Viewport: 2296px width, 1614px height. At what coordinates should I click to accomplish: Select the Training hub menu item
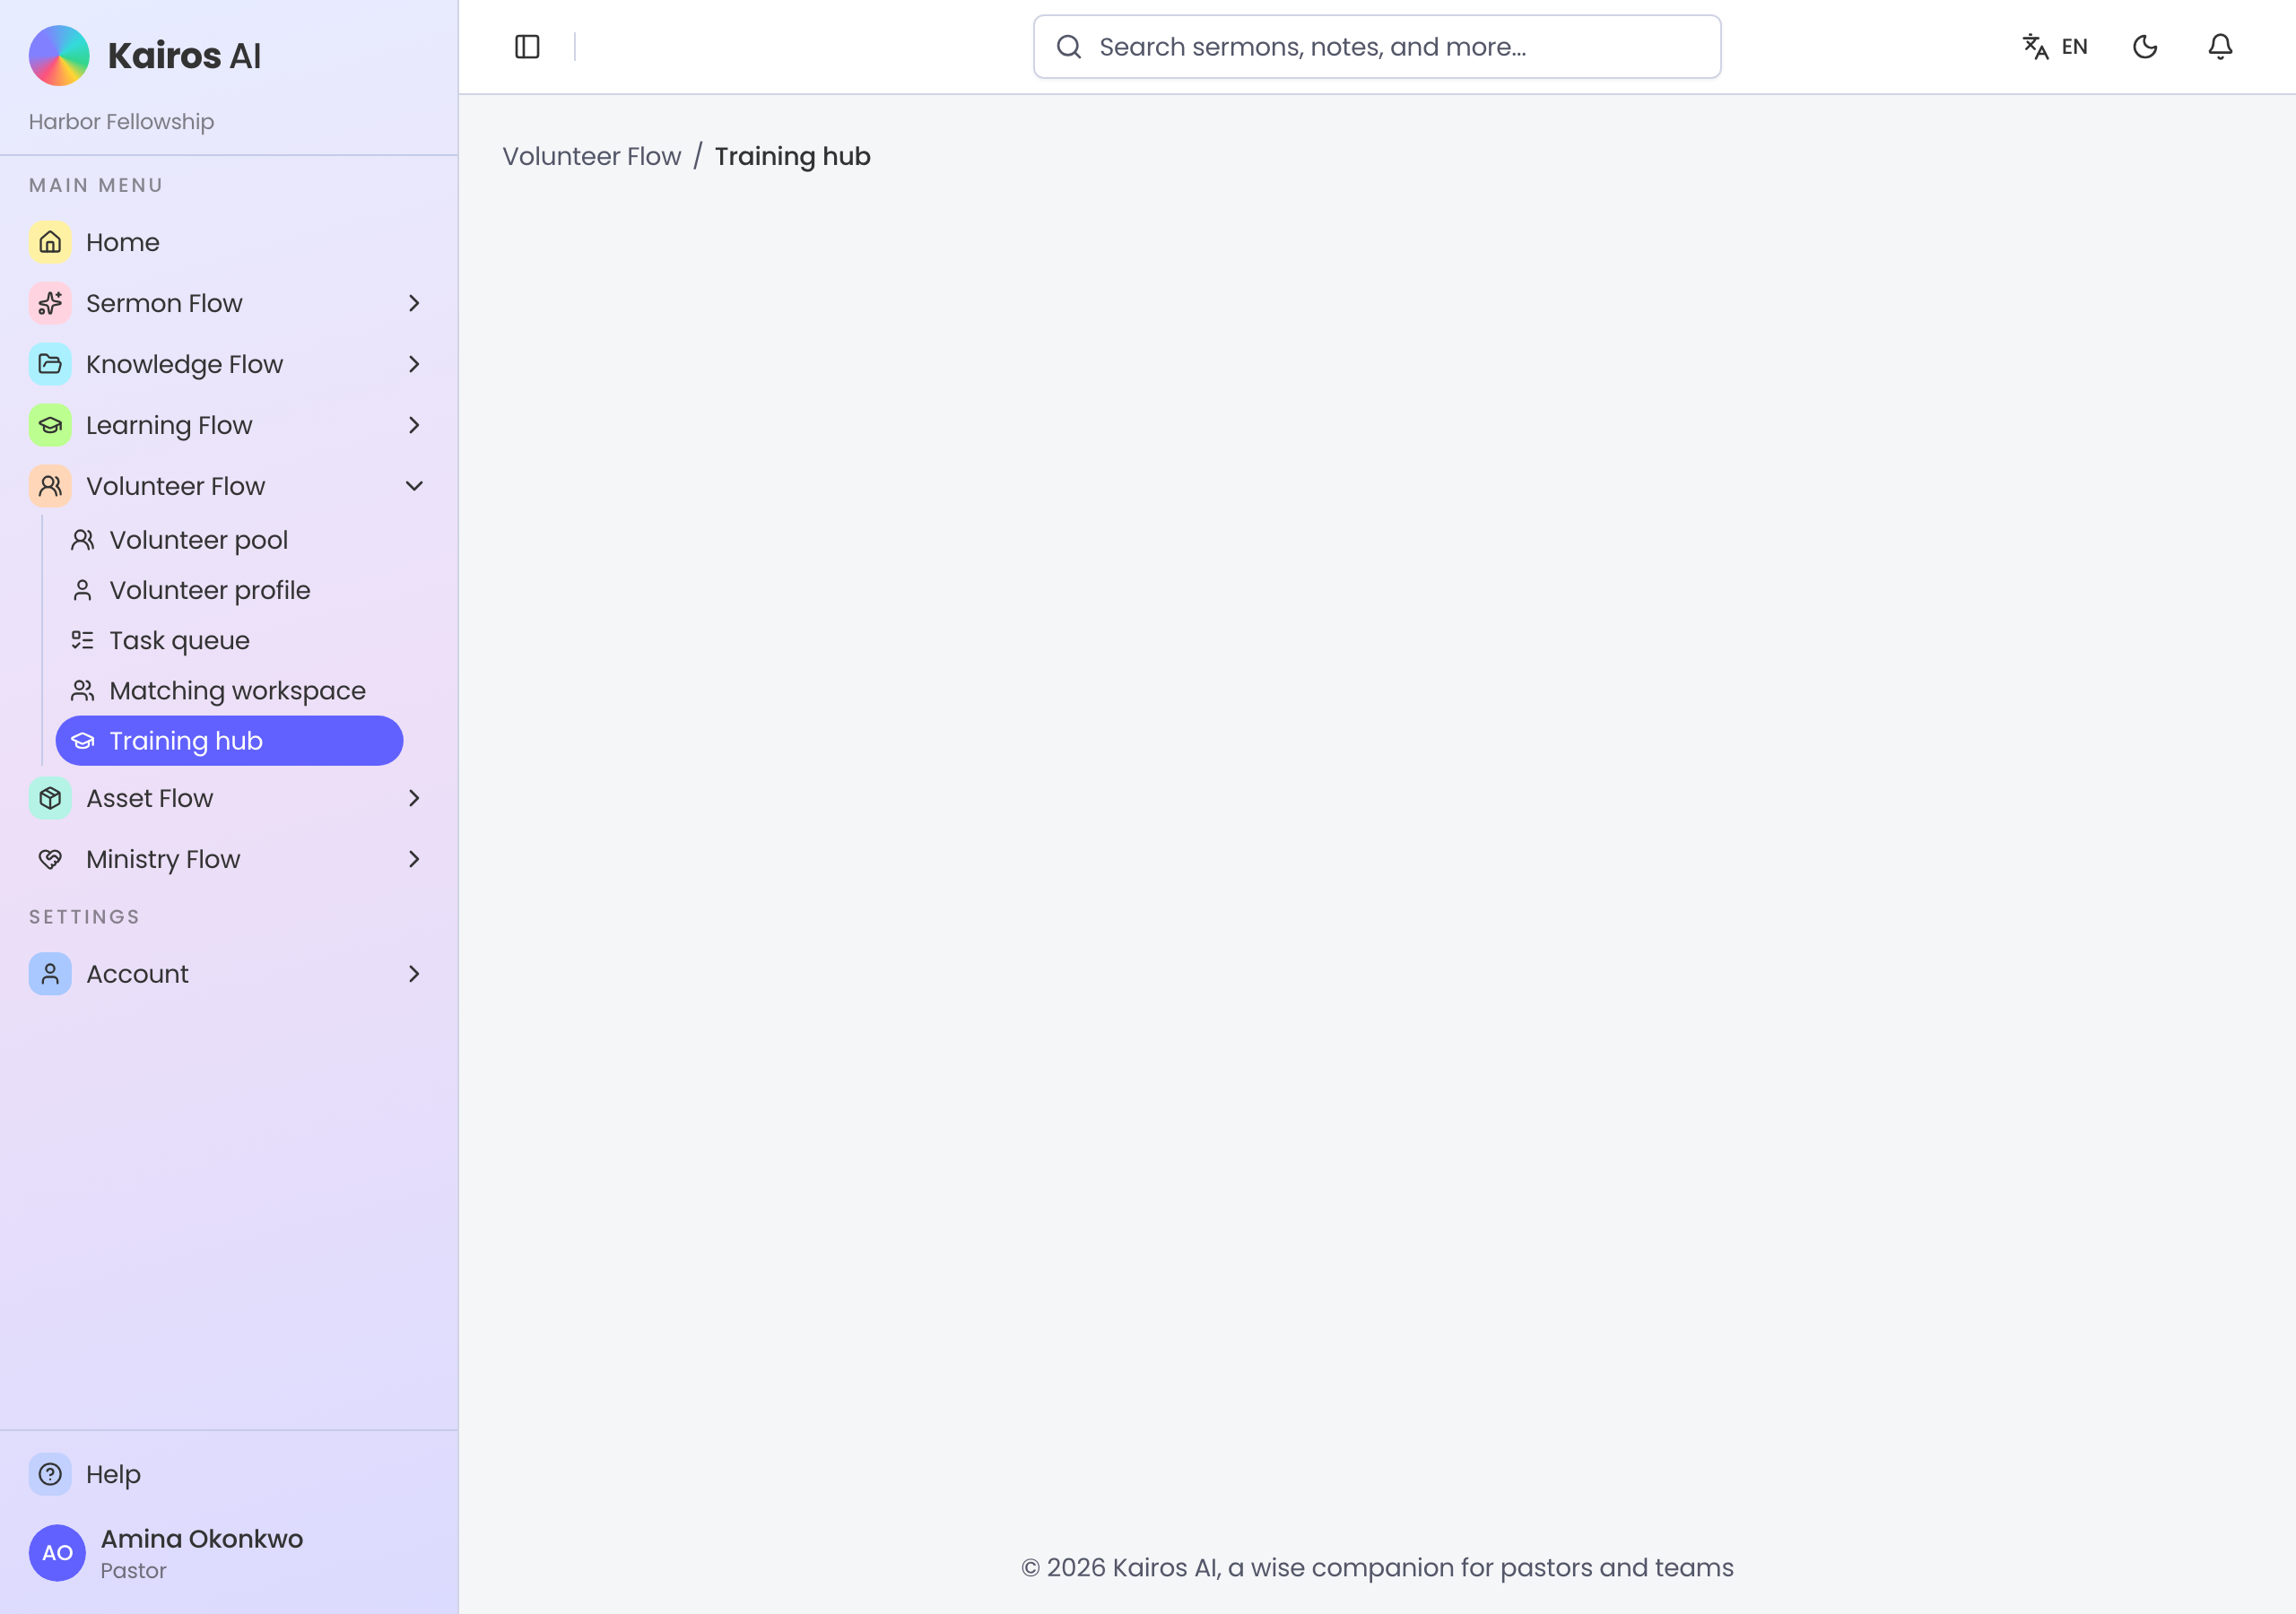click(229, 741)
